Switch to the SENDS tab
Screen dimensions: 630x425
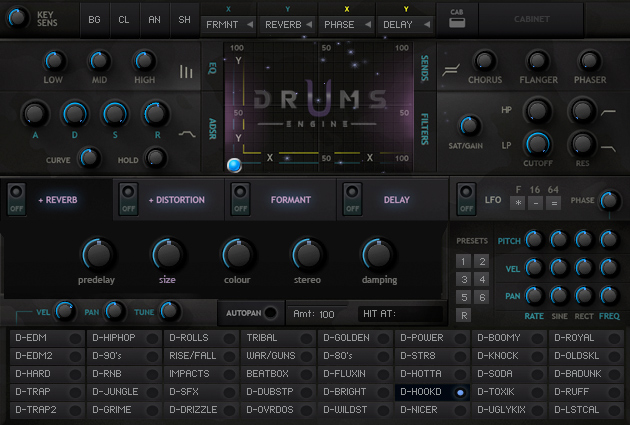(x=424, y=68)
